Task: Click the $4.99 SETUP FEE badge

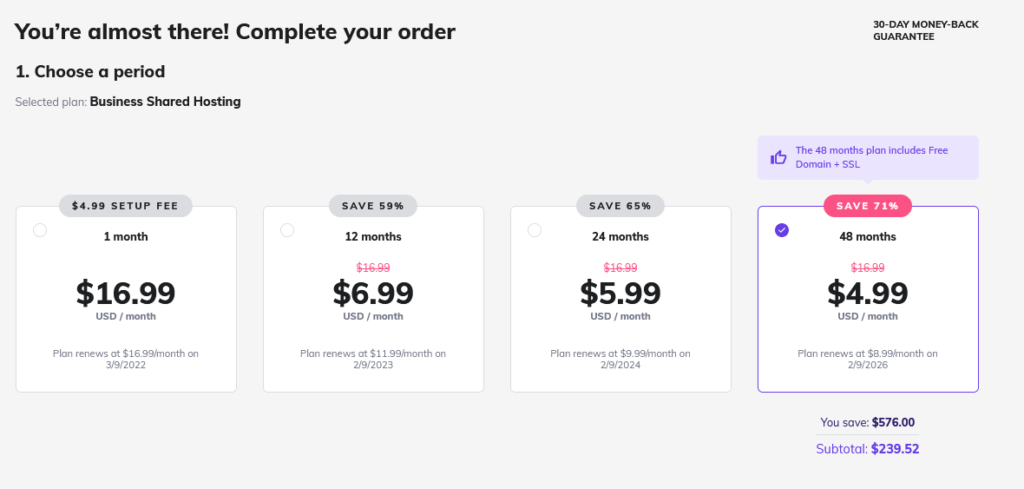Action: (125, 206)
